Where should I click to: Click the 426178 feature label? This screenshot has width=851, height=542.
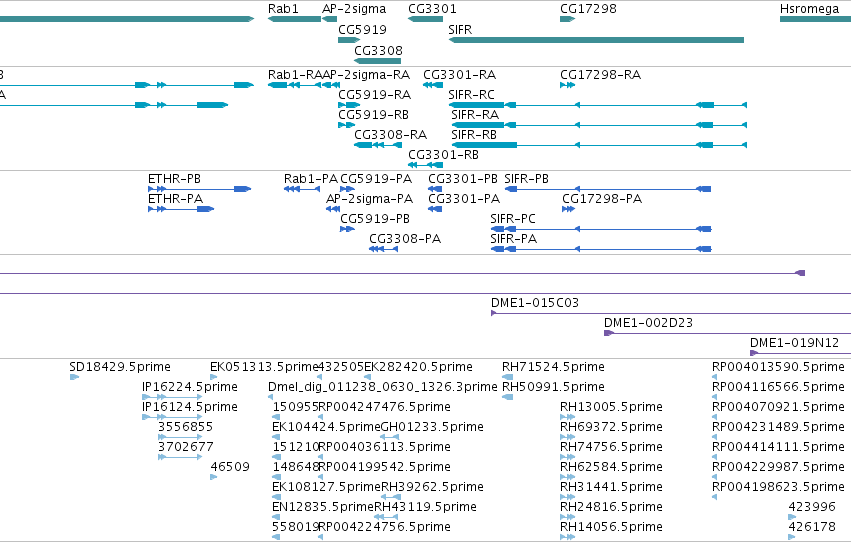812,527
